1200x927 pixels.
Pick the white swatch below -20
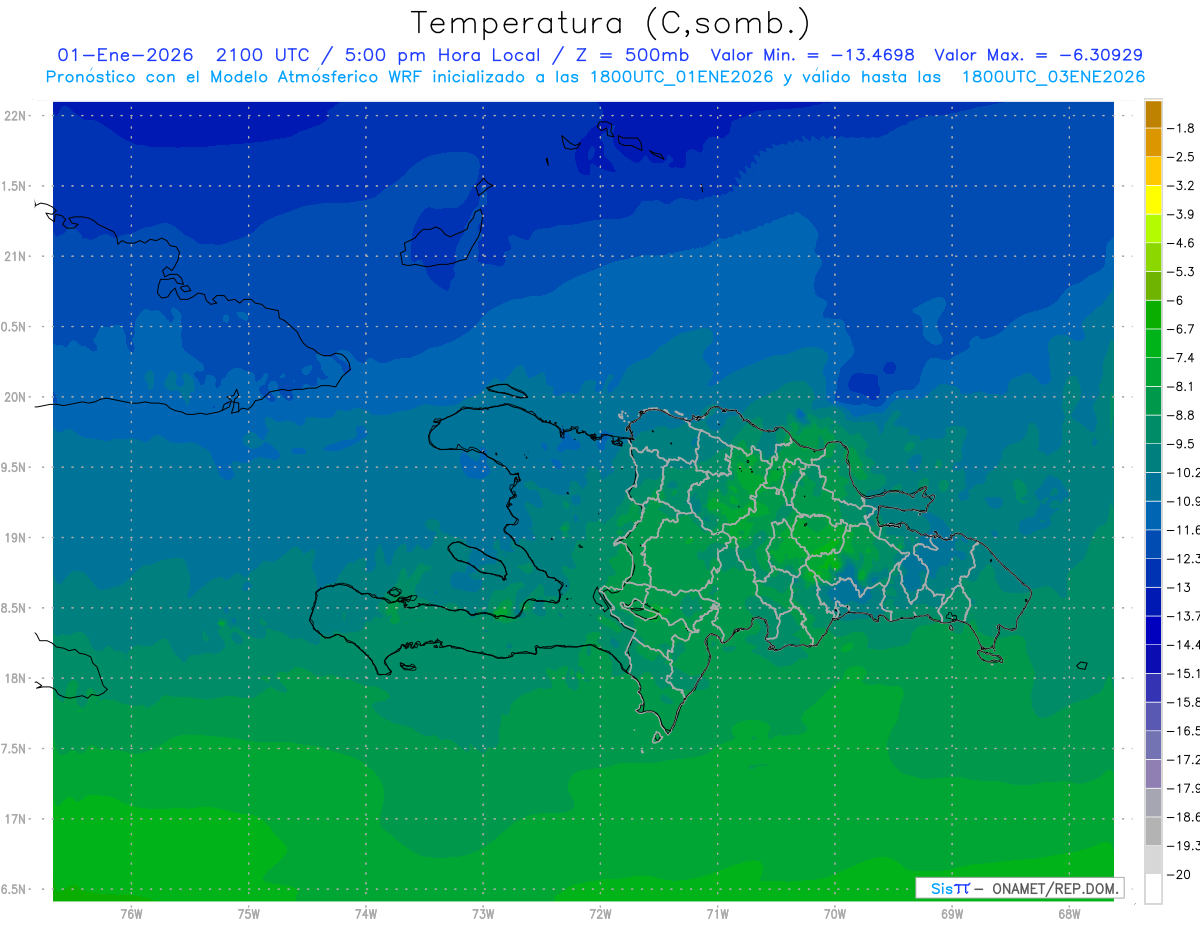1153,889
